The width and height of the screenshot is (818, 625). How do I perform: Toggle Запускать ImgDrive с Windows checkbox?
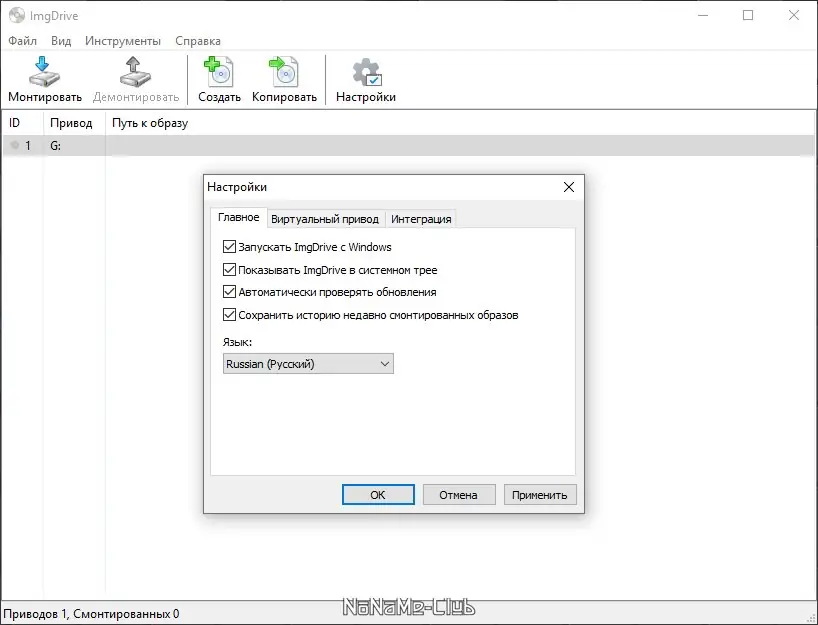pos(229,247)
